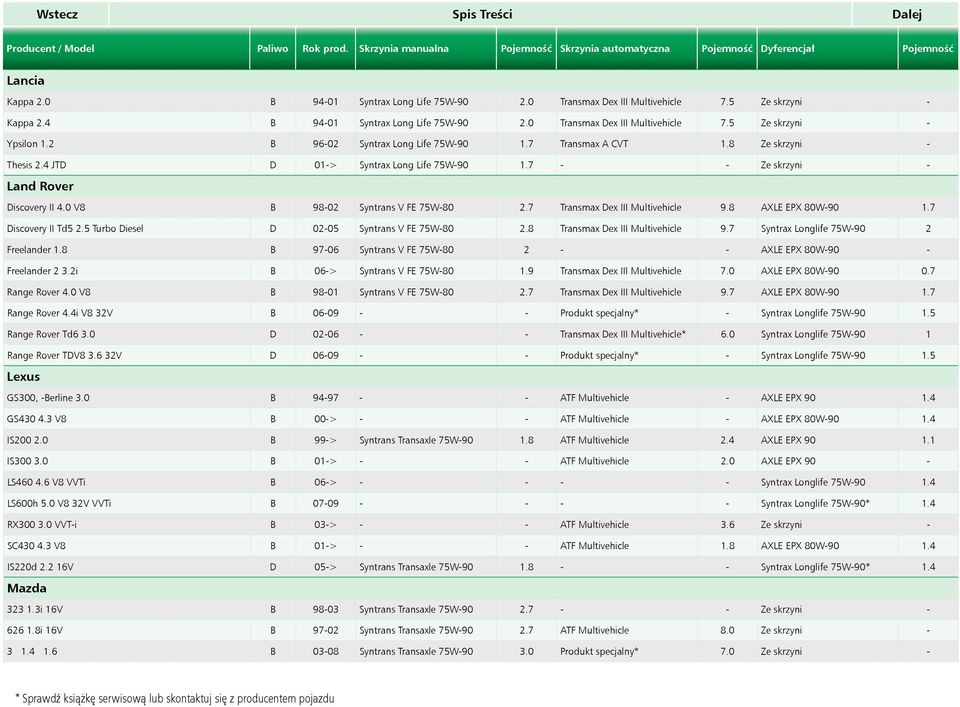960x707 pixels.
Task: Select the Paliwo column header
Action: point(272,48)
